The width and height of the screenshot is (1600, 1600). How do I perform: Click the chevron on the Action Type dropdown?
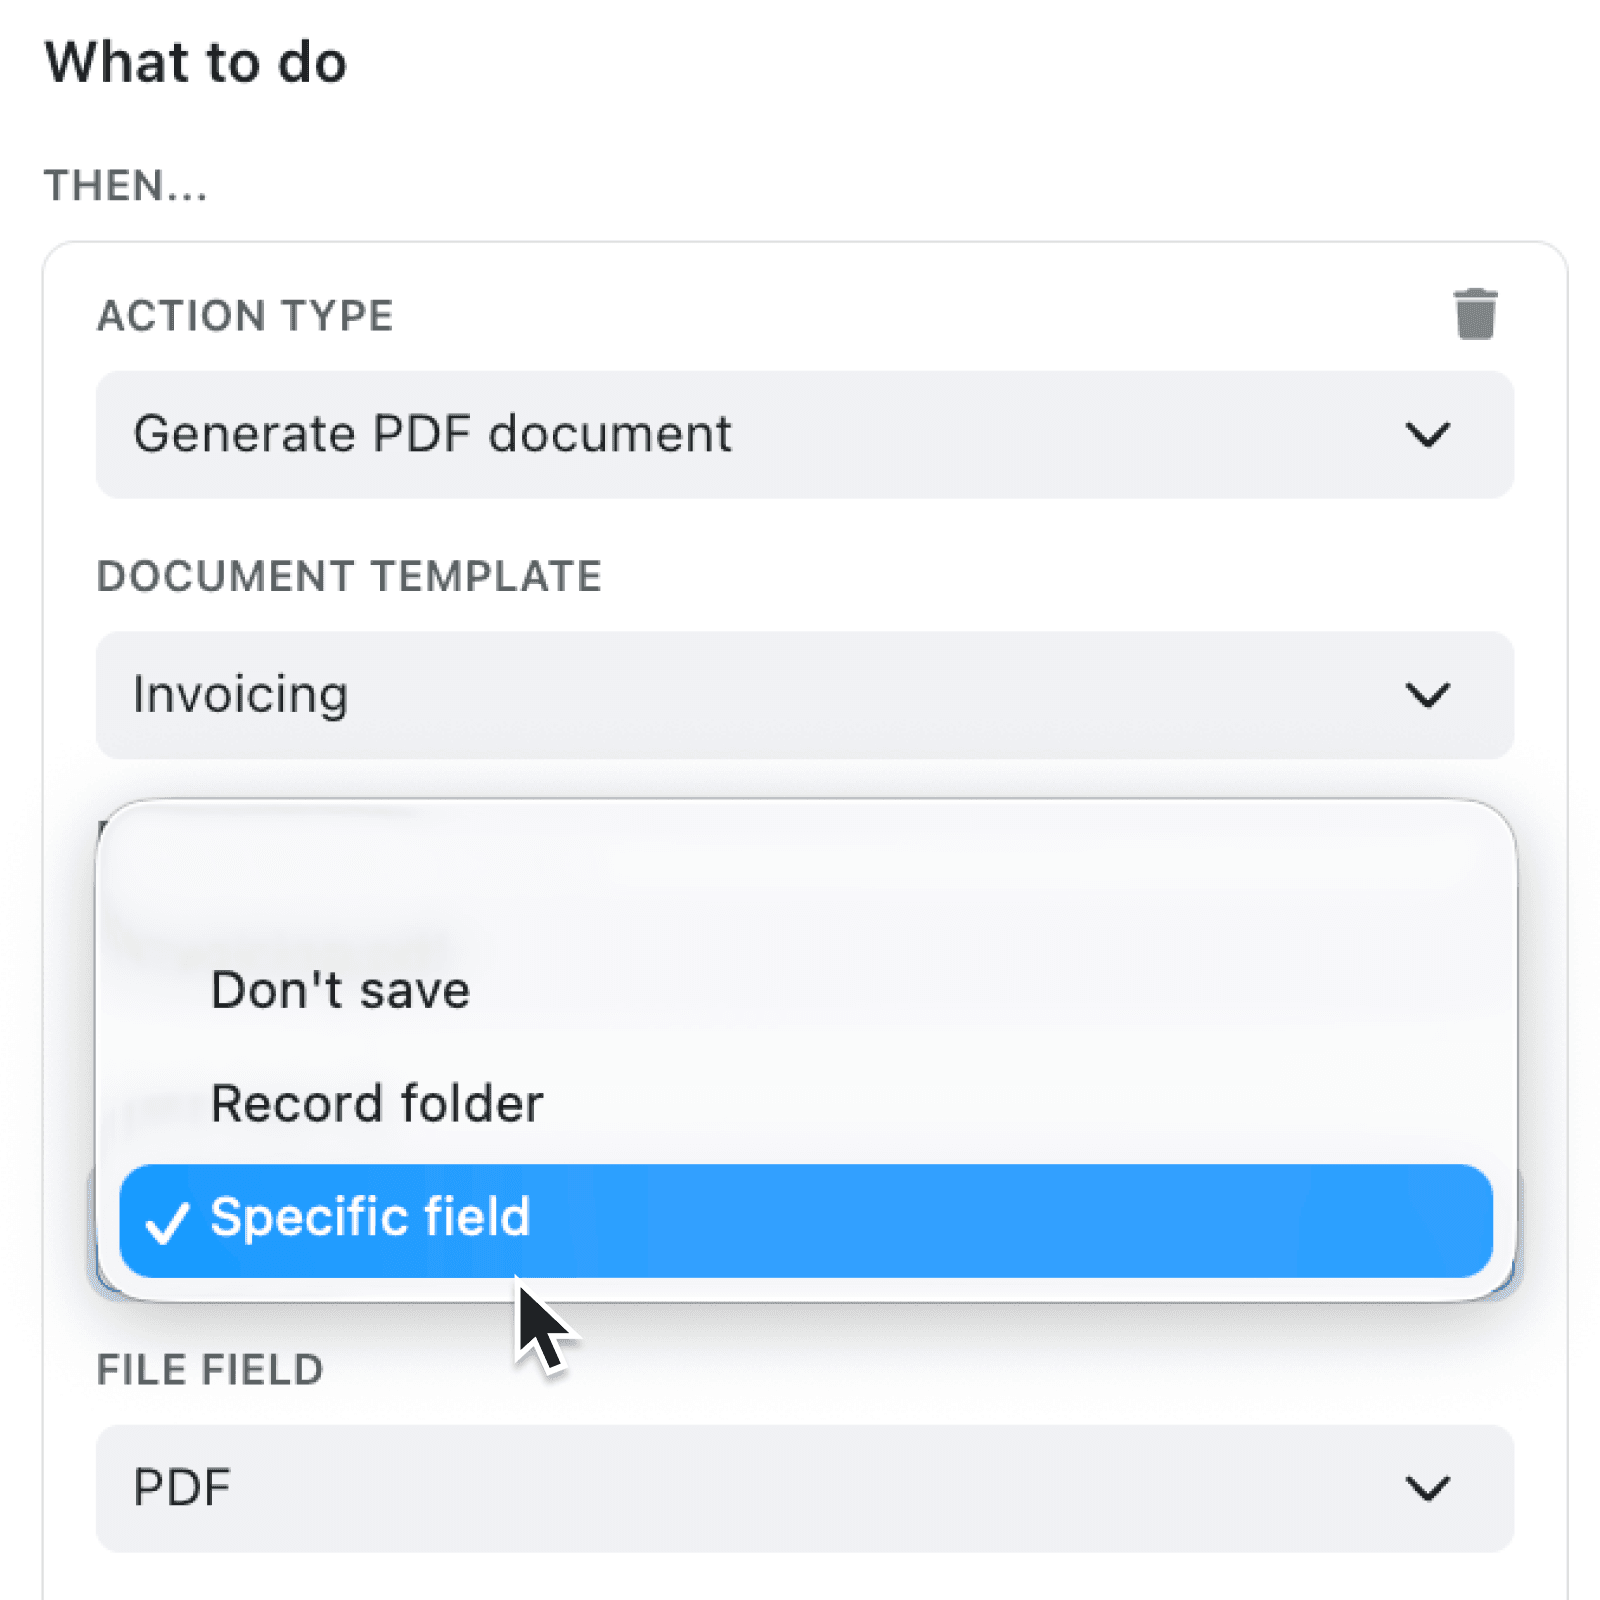pyautogui.click(x=1428, y=434)
